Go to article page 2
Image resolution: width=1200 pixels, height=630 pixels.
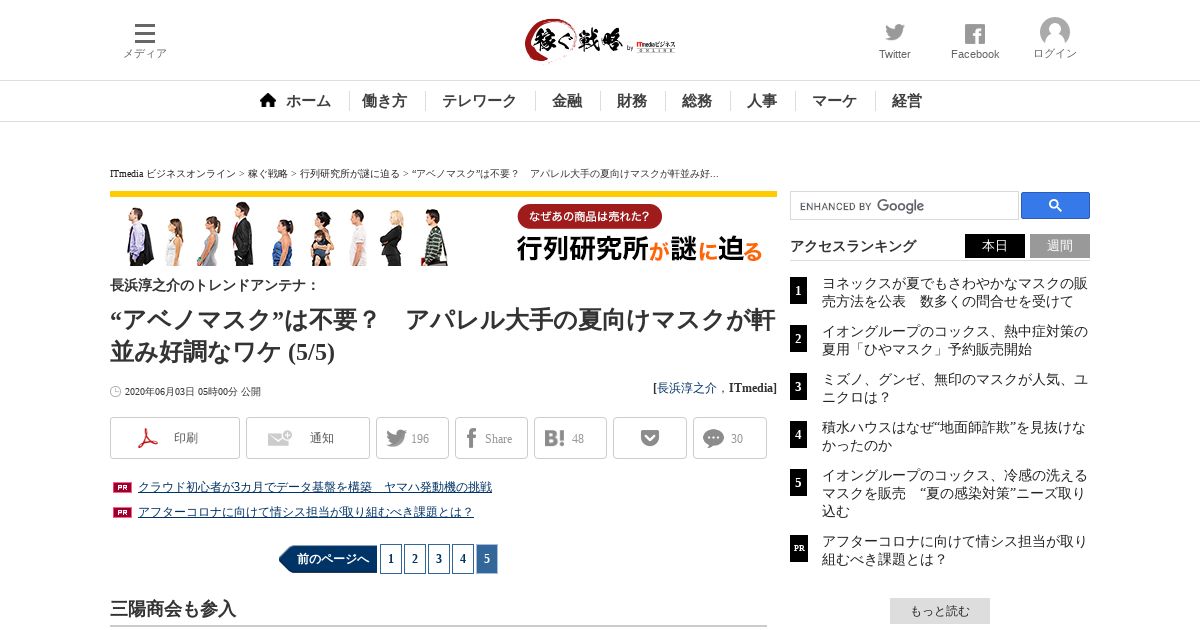click(415, 559)
